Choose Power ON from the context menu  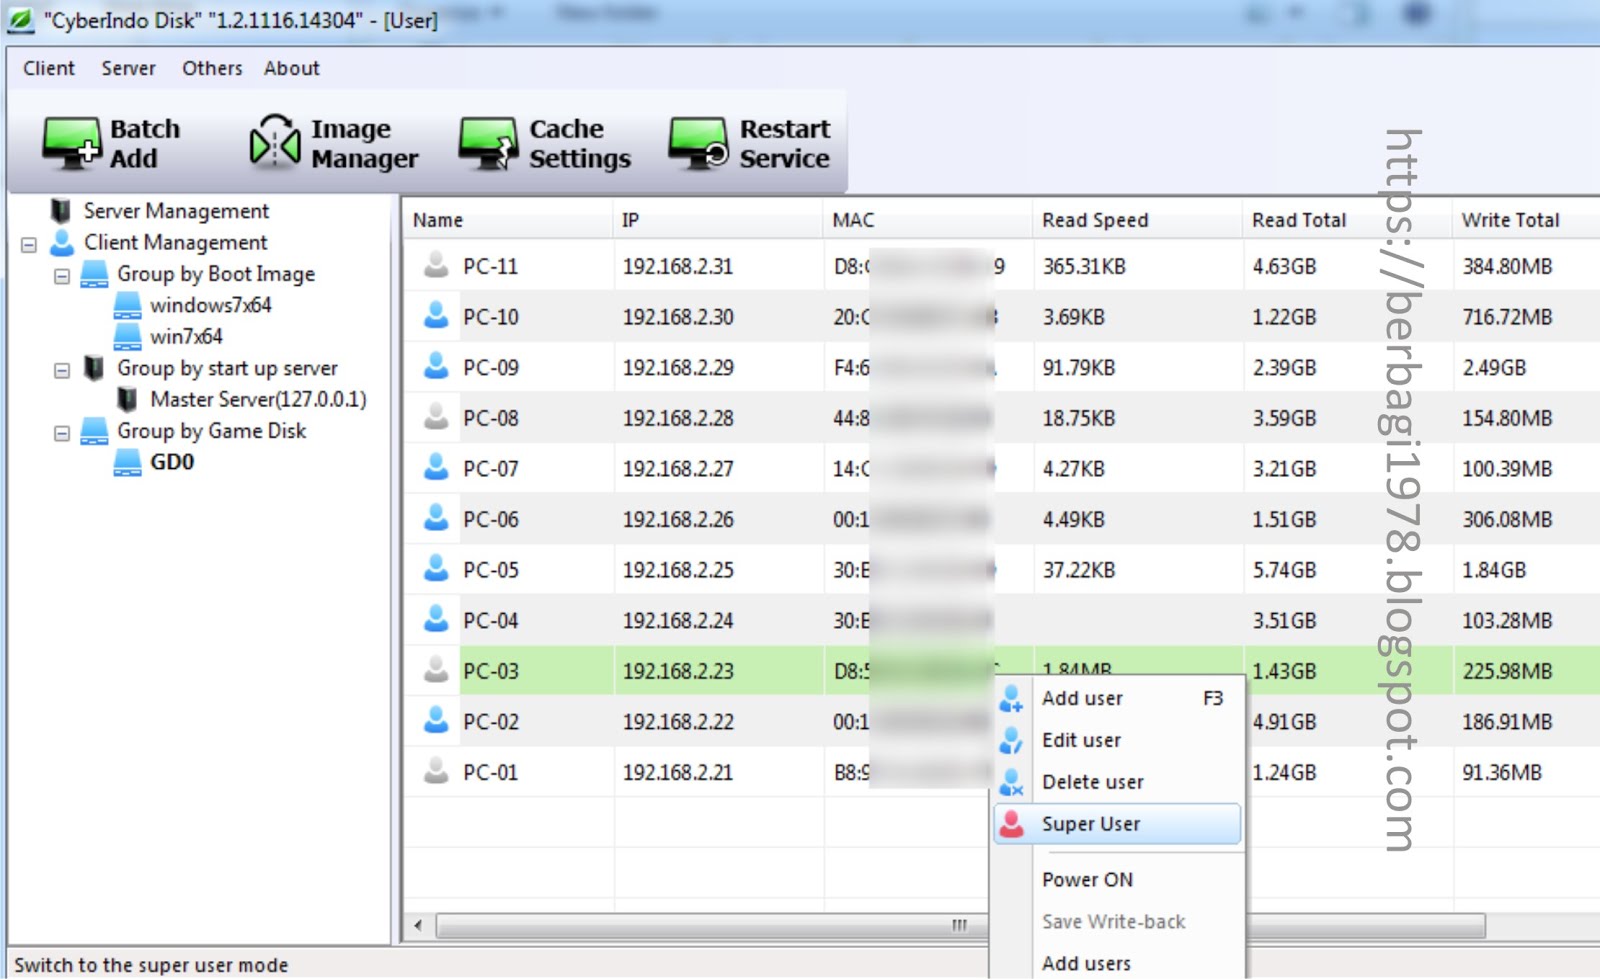coord(1118,880)
